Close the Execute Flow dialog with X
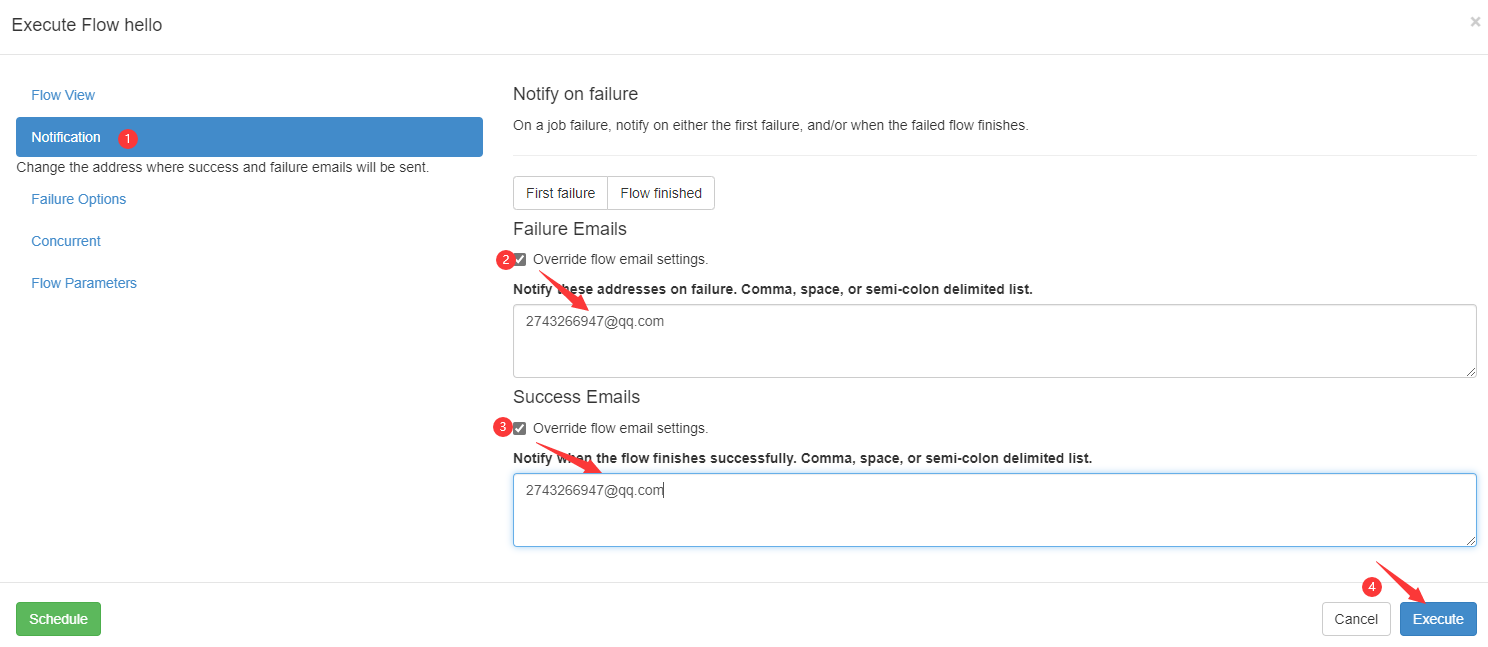The image size is (1488, 647). pyautogui.click(x=1475, y=21)
